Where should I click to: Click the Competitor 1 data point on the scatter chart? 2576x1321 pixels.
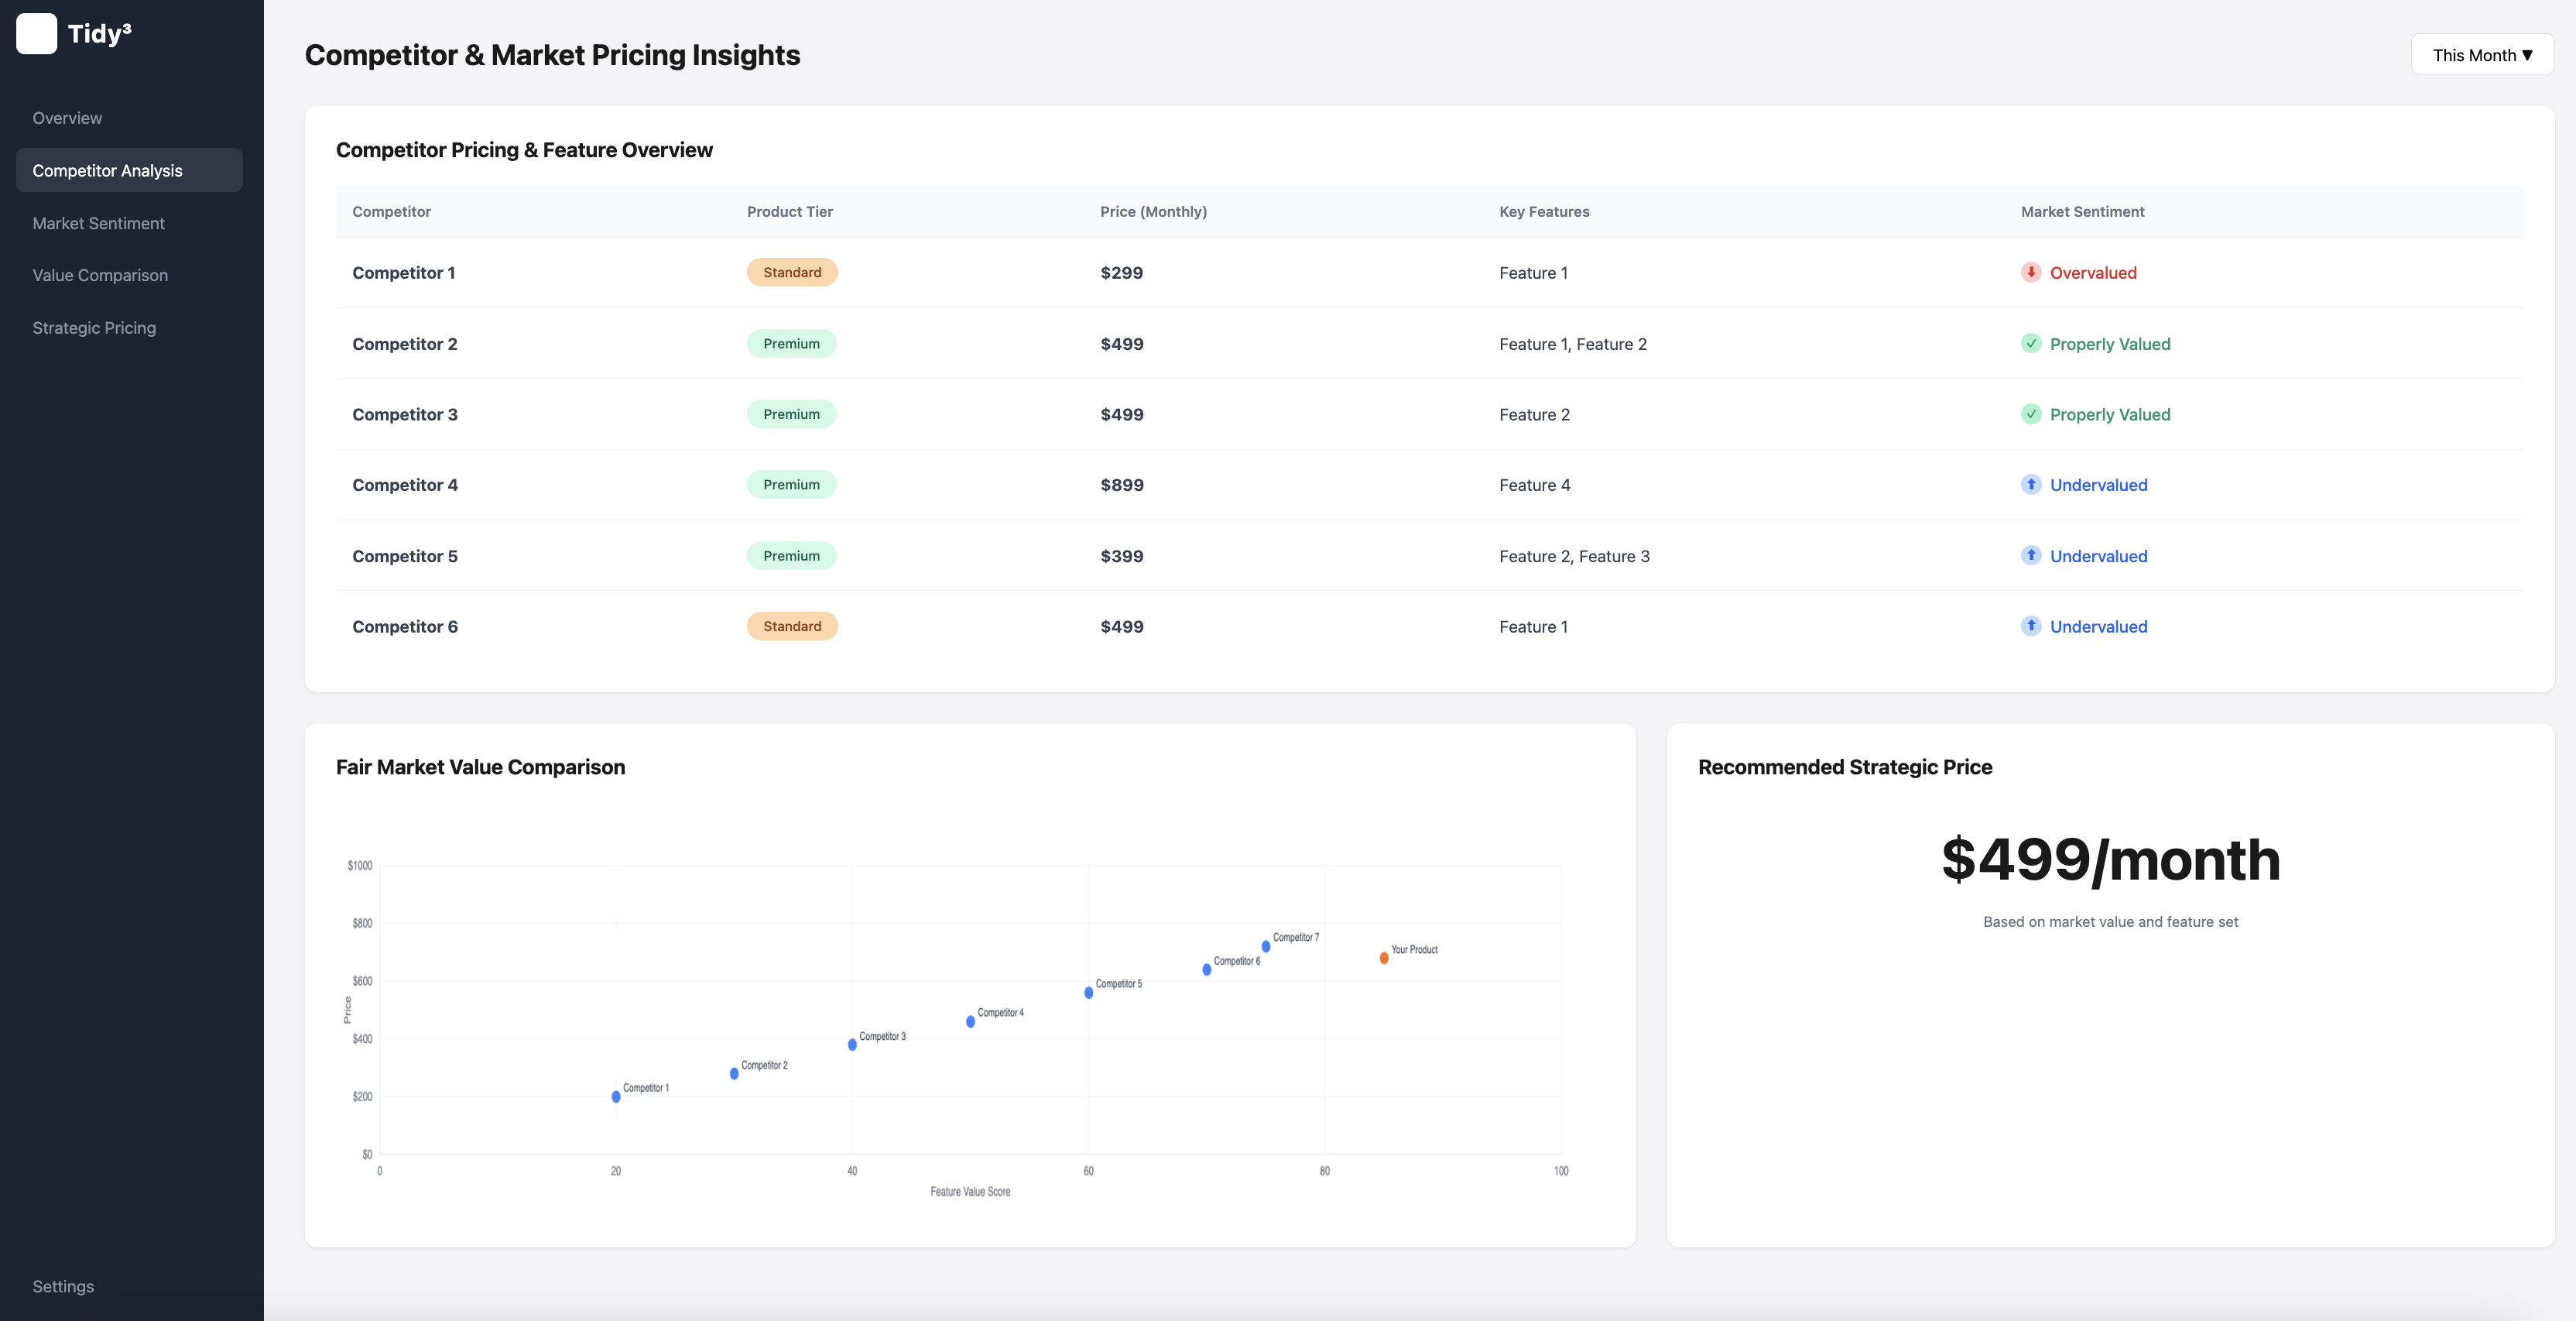[616, 1097]
